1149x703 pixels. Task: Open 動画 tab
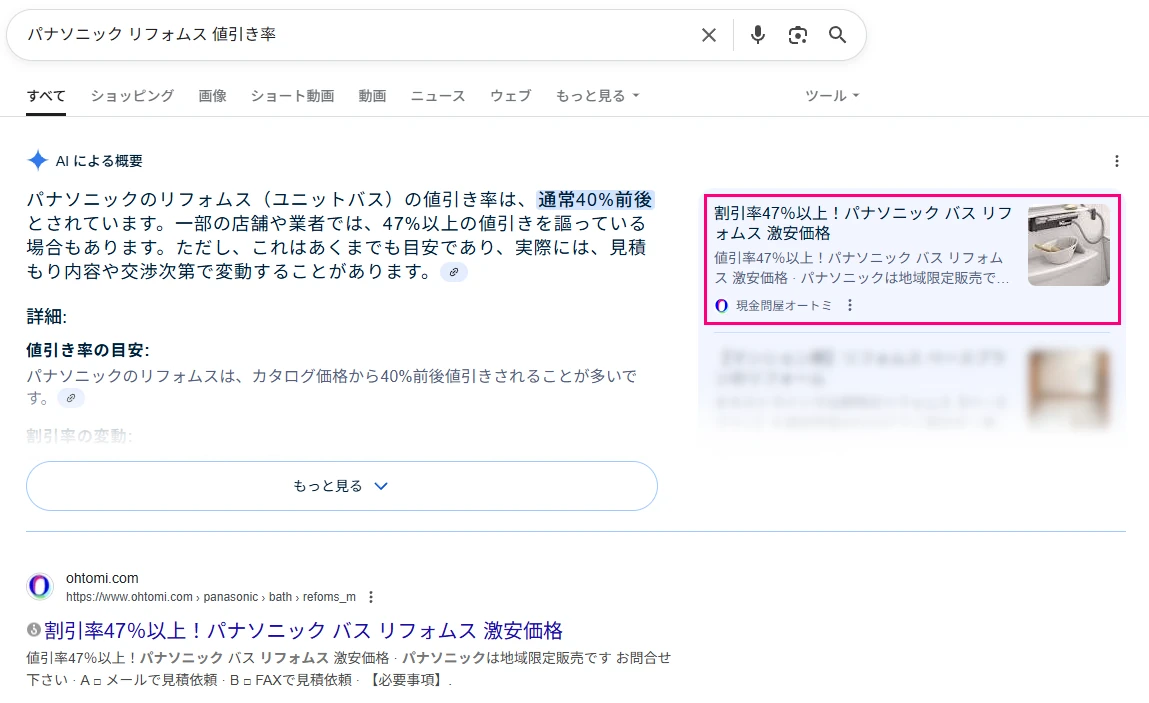click(x=372, y=96)
